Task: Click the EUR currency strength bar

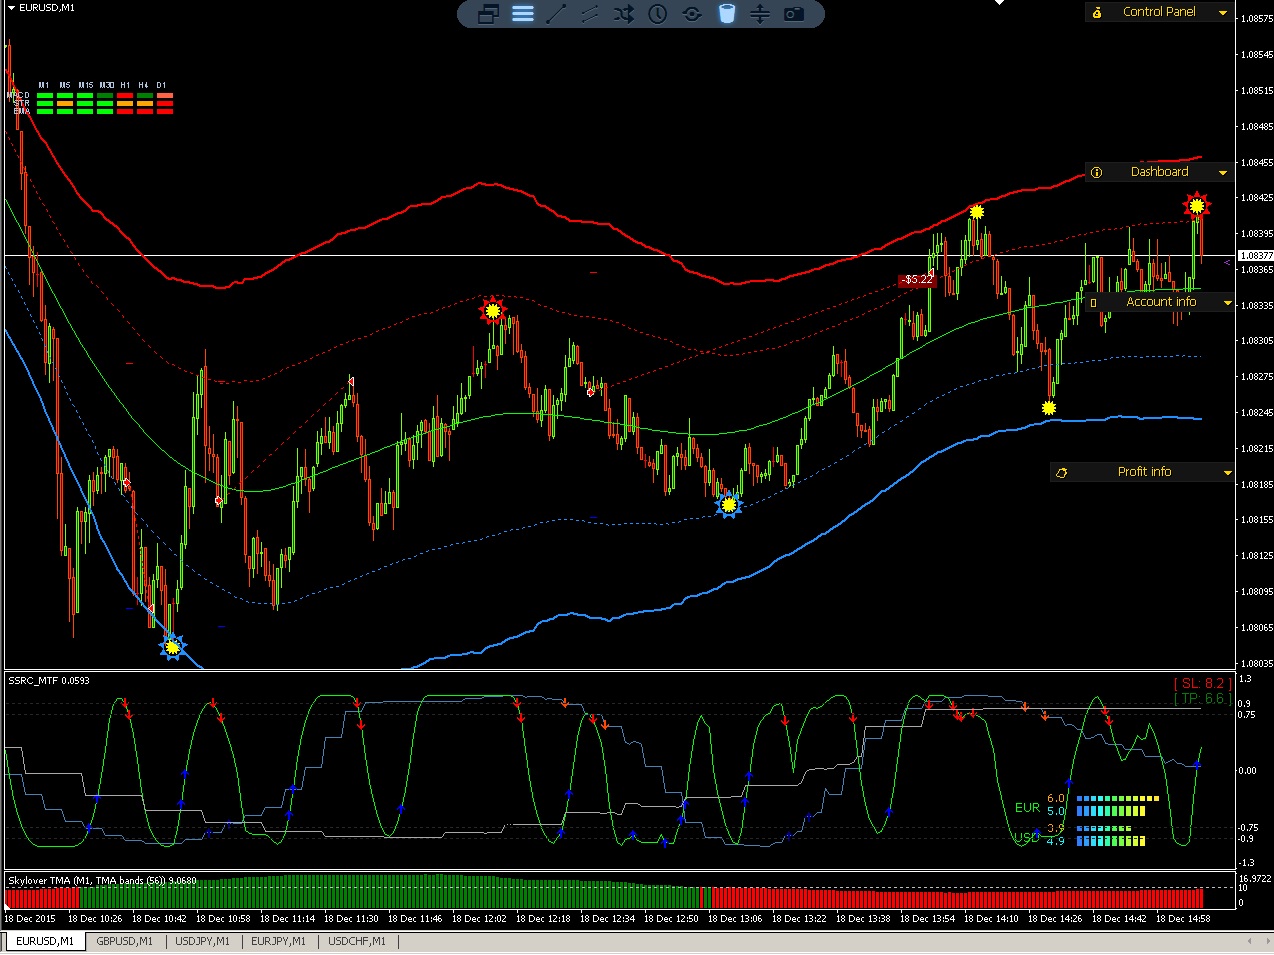Action: click(1117, 805)
